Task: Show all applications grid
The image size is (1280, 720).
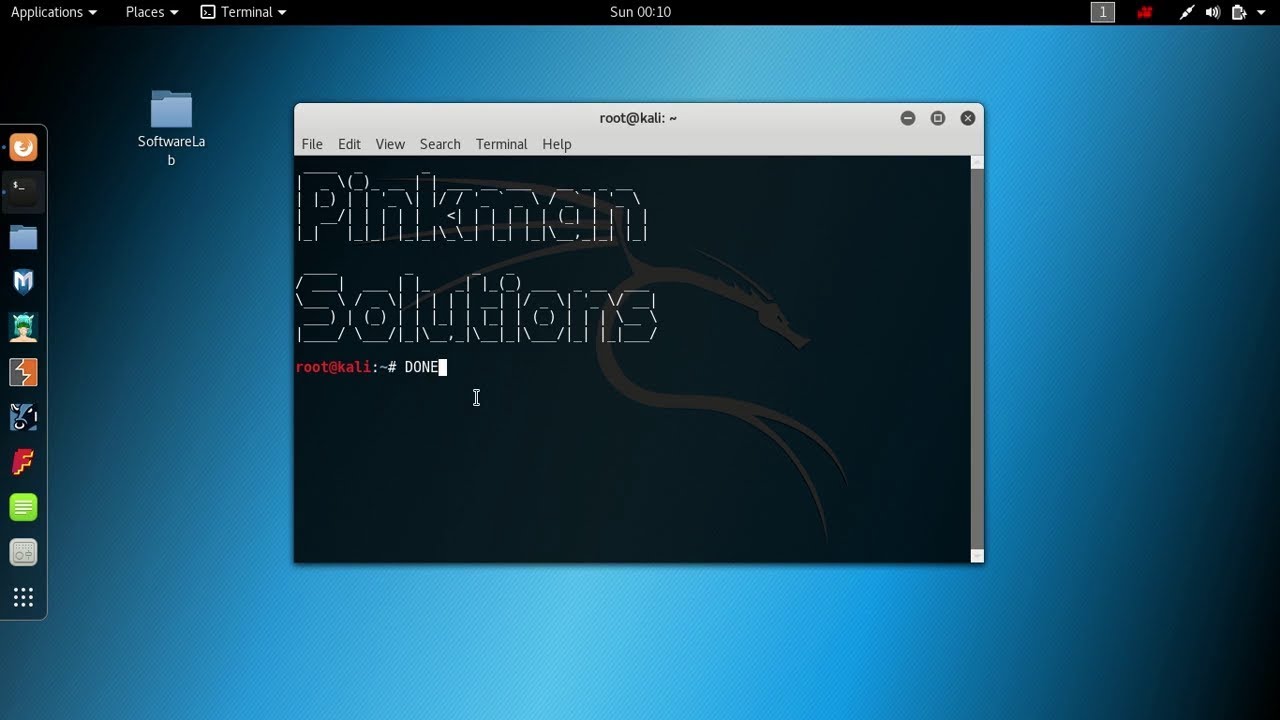Action: pos(23,598)
